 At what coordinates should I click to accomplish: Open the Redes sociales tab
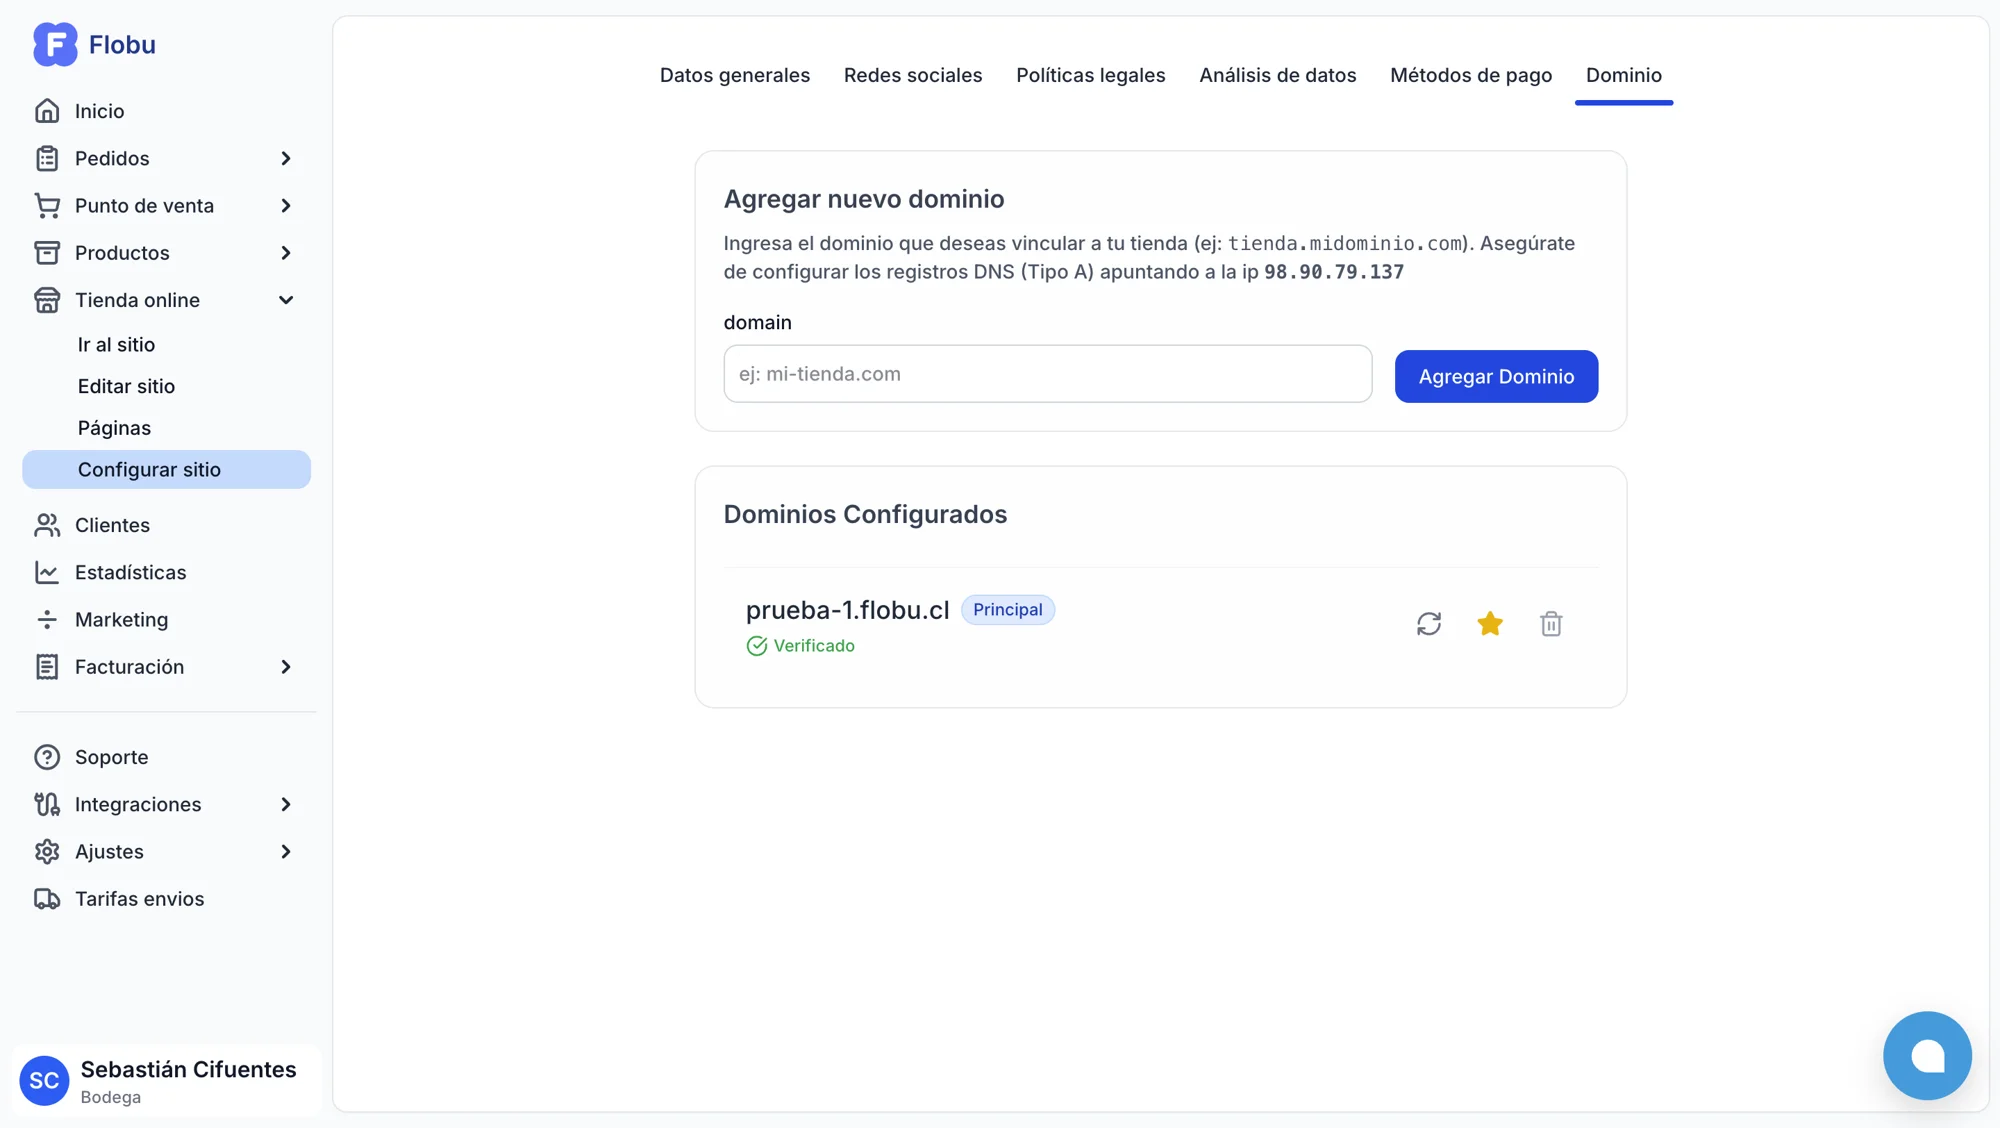pyautogui.click(x=913, y=75)
